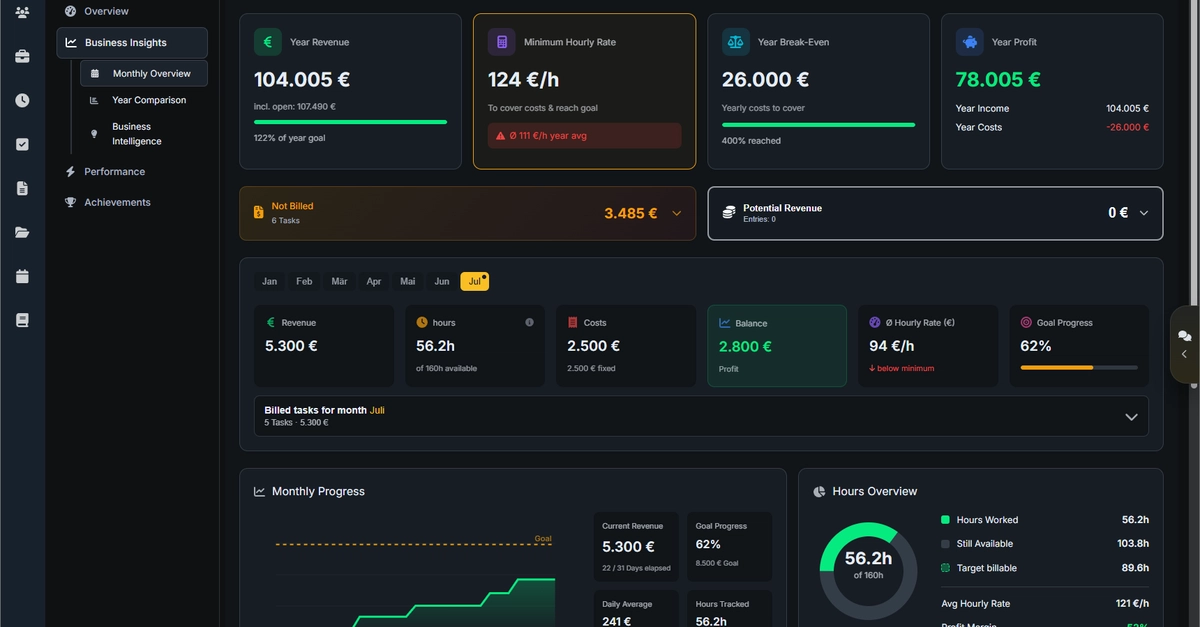Image resolution: width=1200 pixels, height=627 pixels.
Task: Select the Feb month tab
Action: (x=304, y=281)
